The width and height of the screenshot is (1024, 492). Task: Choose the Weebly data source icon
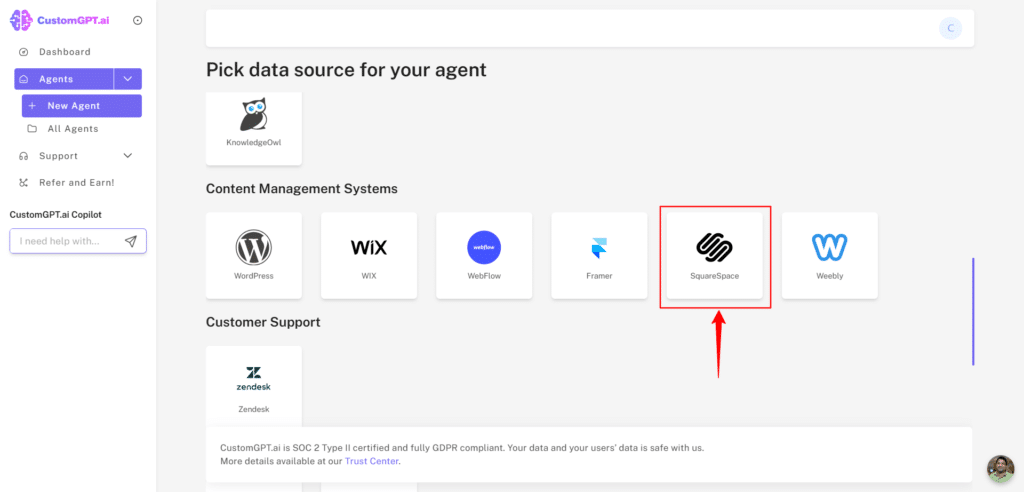[x=829, y=248]
